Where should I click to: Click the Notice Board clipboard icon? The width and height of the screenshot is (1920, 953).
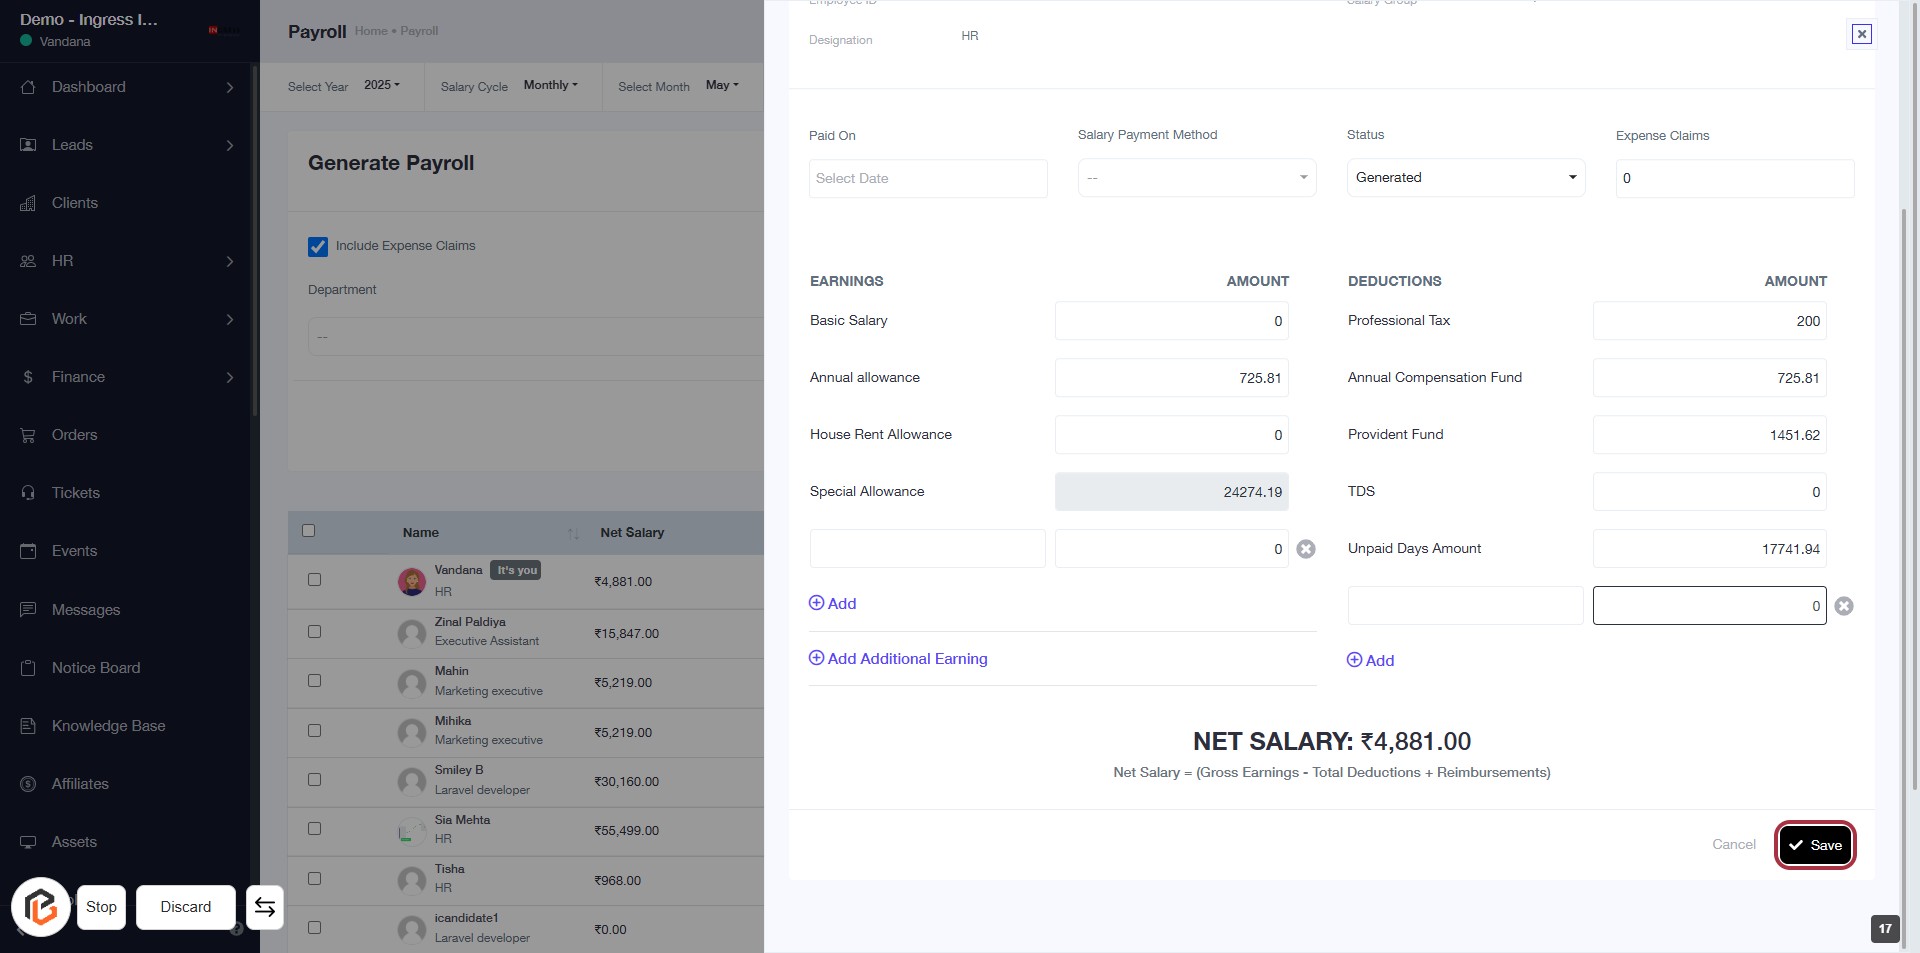(28, 668)
